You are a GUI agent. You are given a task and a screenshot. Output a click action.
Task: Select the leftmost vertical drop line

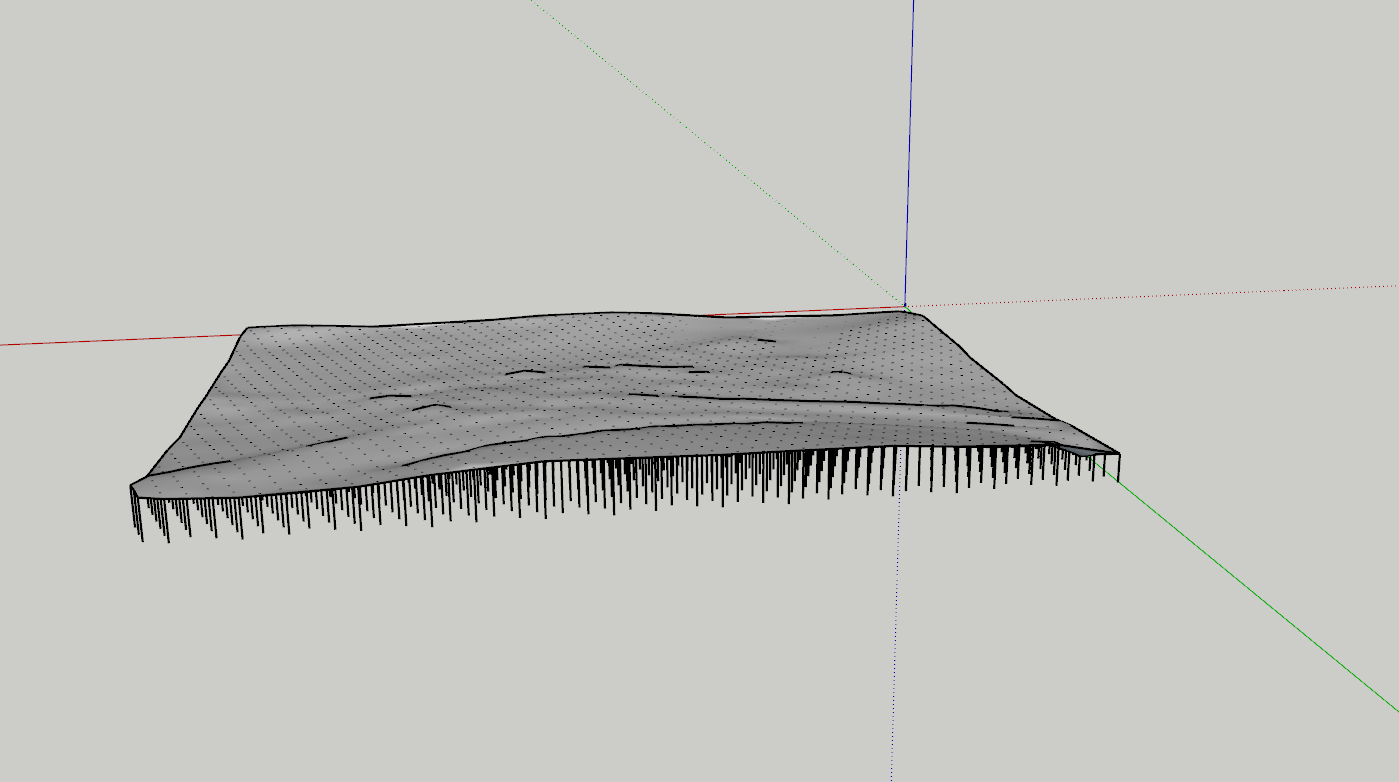click(133, 508)
